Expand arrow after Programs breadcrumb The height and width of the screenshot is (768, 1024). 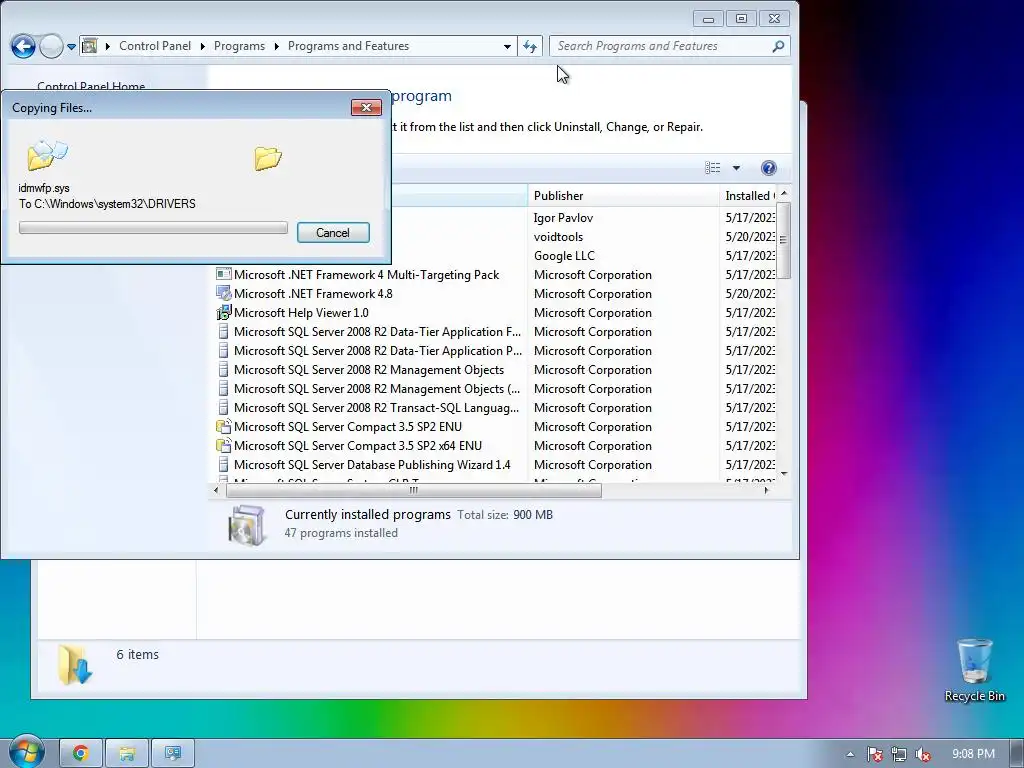pyautogui.click(x=276, y=46)
